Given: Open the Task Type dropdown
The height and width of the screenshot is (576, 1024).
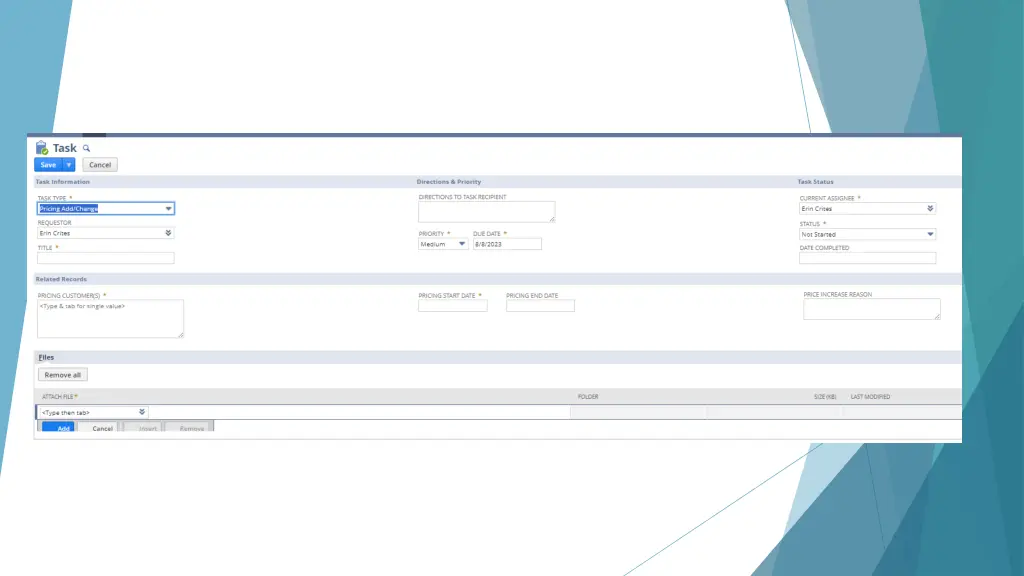Looking at the screenshot, I should click(168, 209).
